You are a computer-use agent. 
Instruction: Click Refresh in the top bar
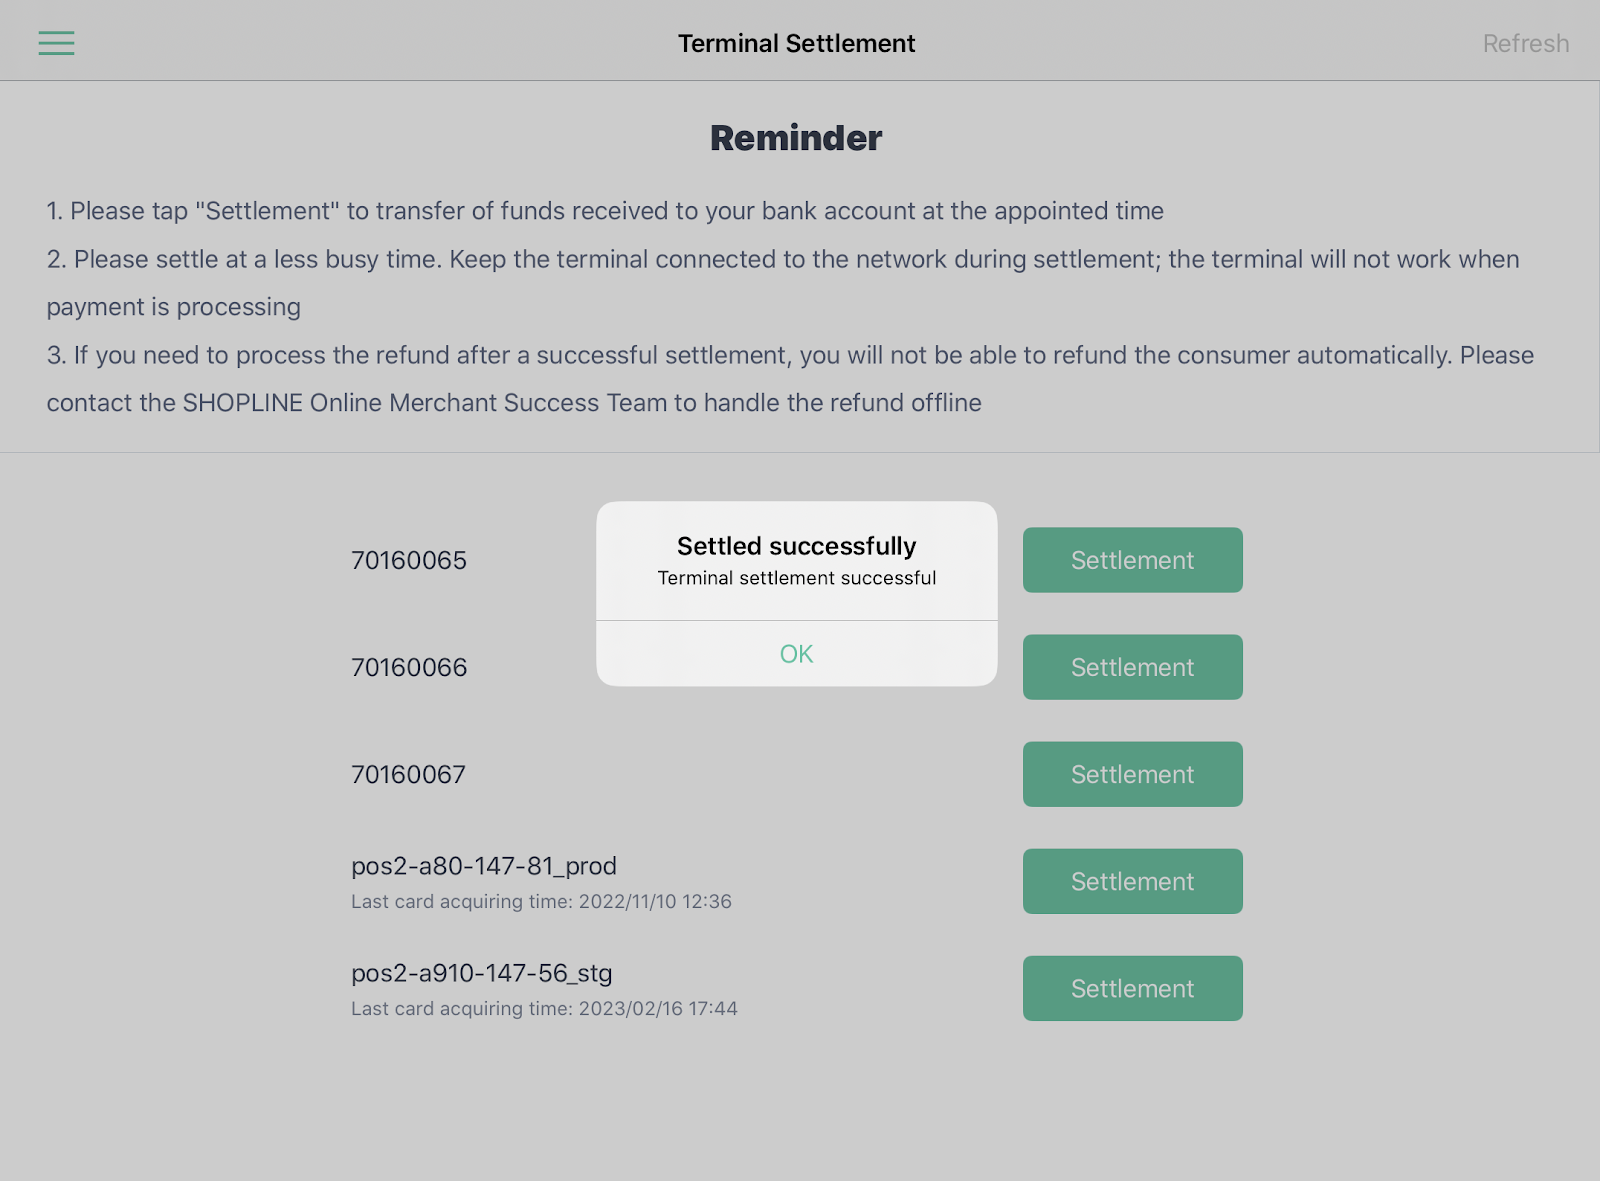click(1525, 44)
